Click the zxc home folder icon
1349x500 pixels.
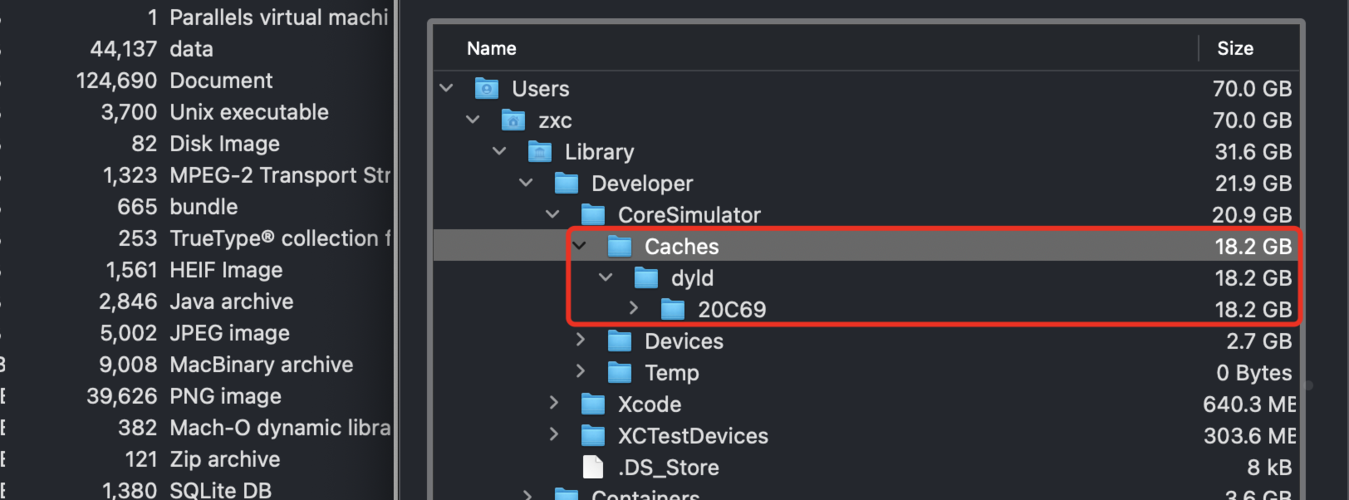(513, 120)
